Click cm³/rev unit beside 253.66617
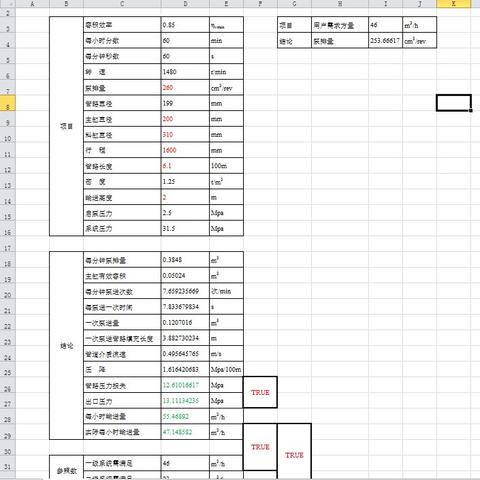 pos(420,41)
